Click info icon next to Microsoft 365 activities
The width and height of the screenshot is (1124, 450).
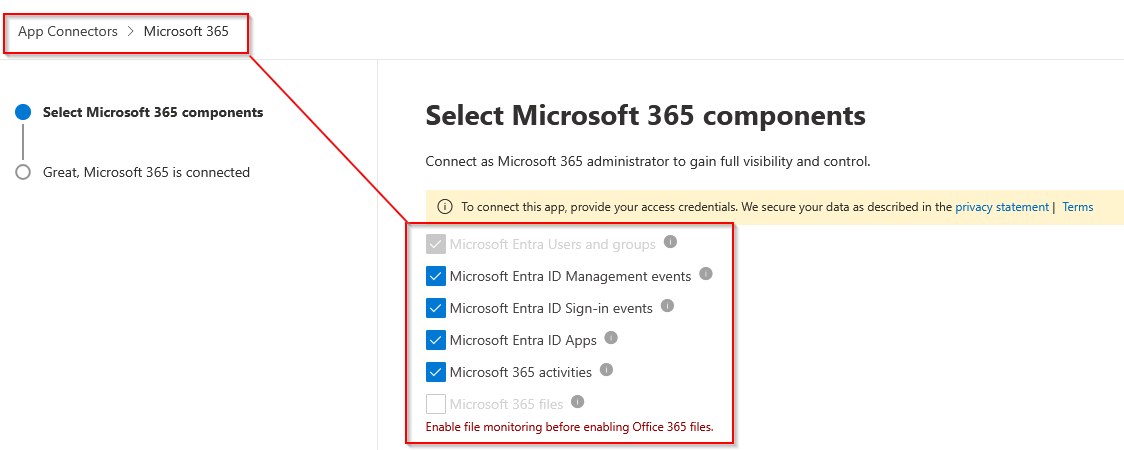(606, 370)
